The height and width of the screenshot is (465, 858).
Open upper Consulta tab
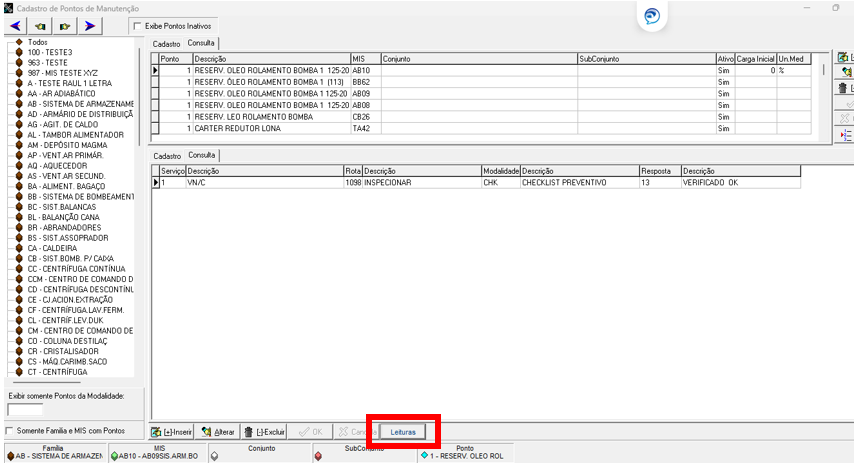pos(201,43)
